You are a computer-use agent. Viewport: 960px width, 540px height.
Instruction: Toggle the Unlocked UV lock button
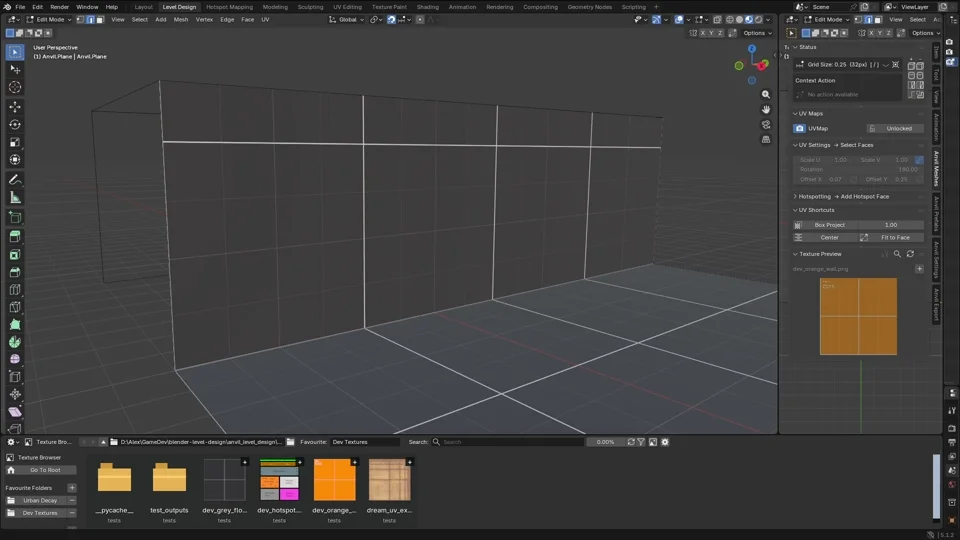894,129
